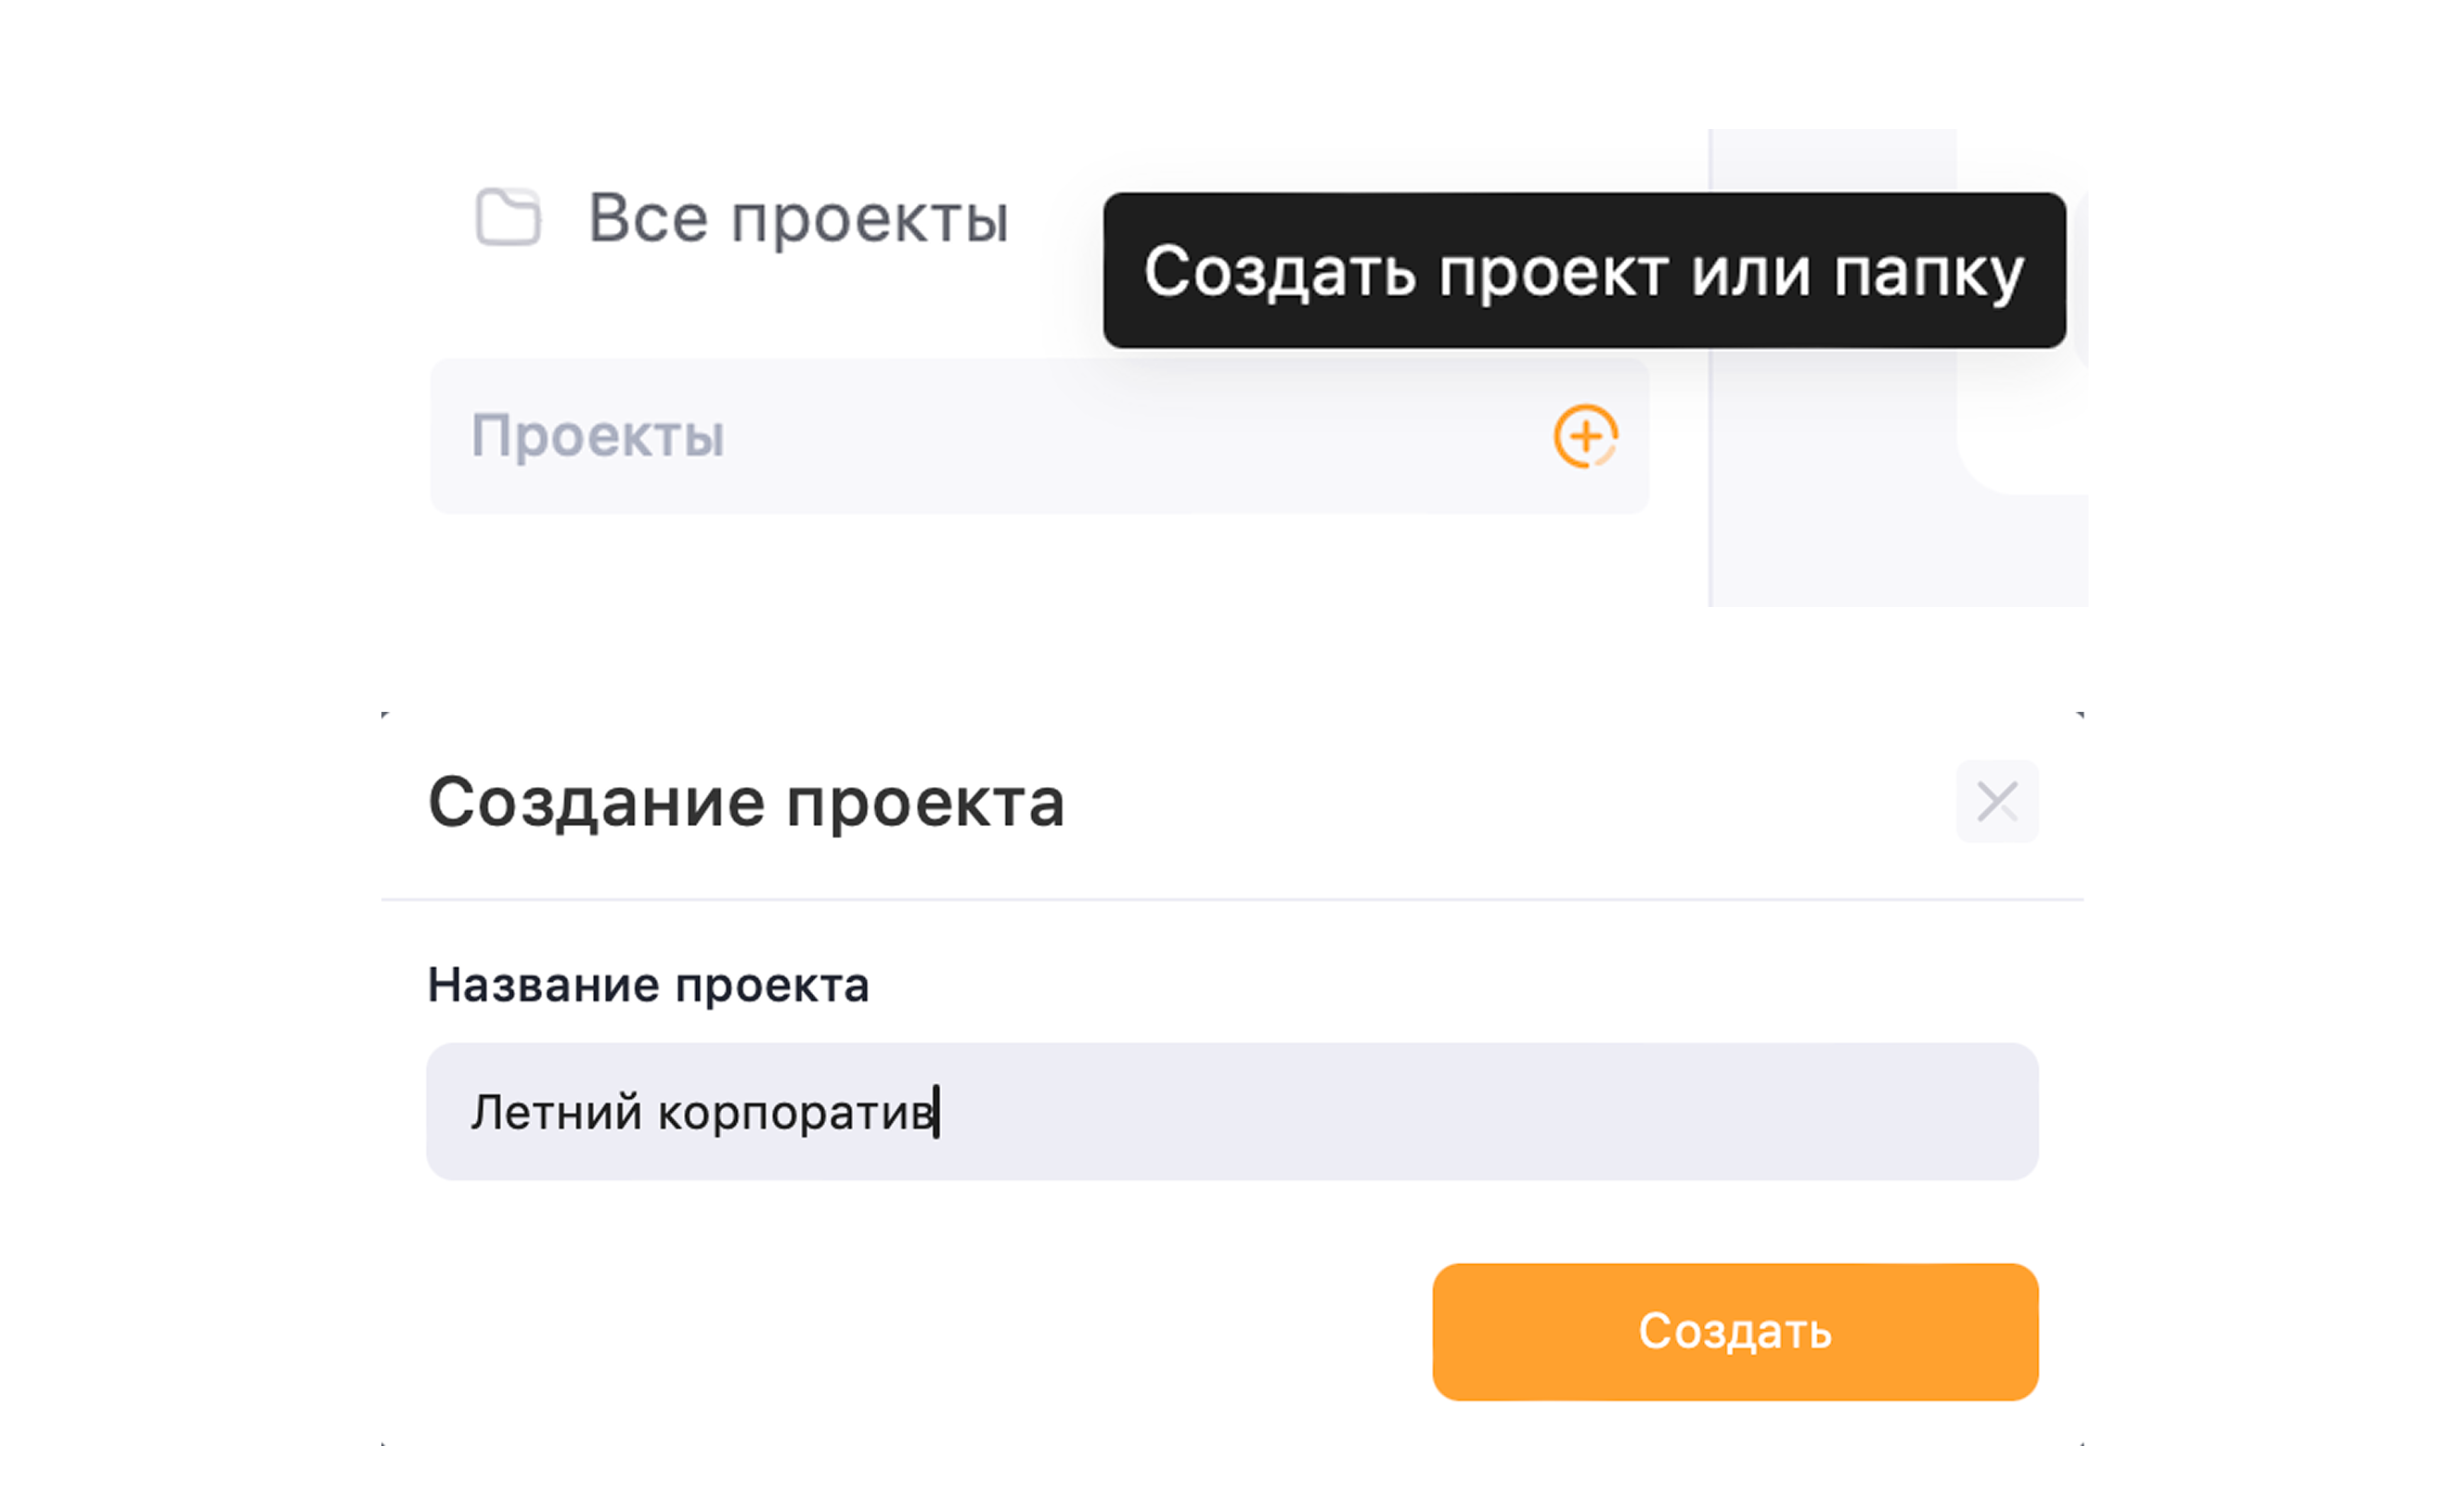Click the word корпоратив in the input

click(x=794, y=1114)
